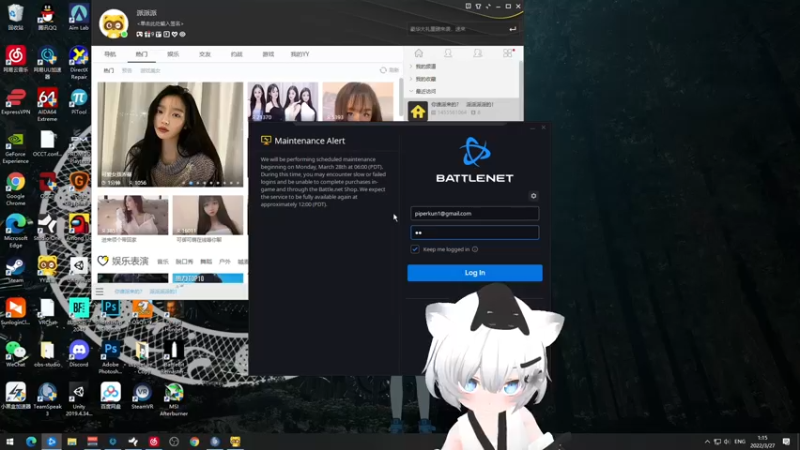Launch Steam from the desktop
Viewport: 800px width, 450px height.
(16, 270)
